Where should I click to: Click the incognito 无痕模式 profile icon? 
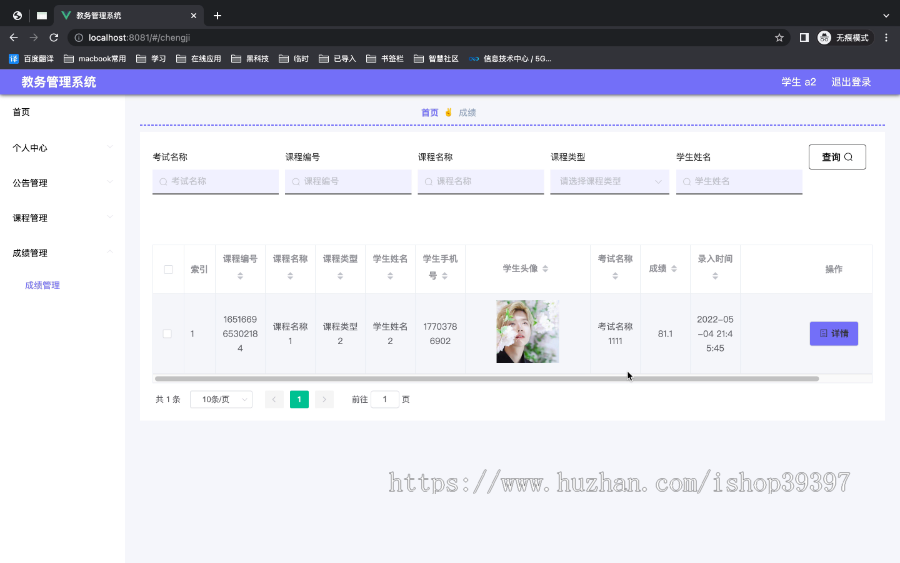point(843,37)
